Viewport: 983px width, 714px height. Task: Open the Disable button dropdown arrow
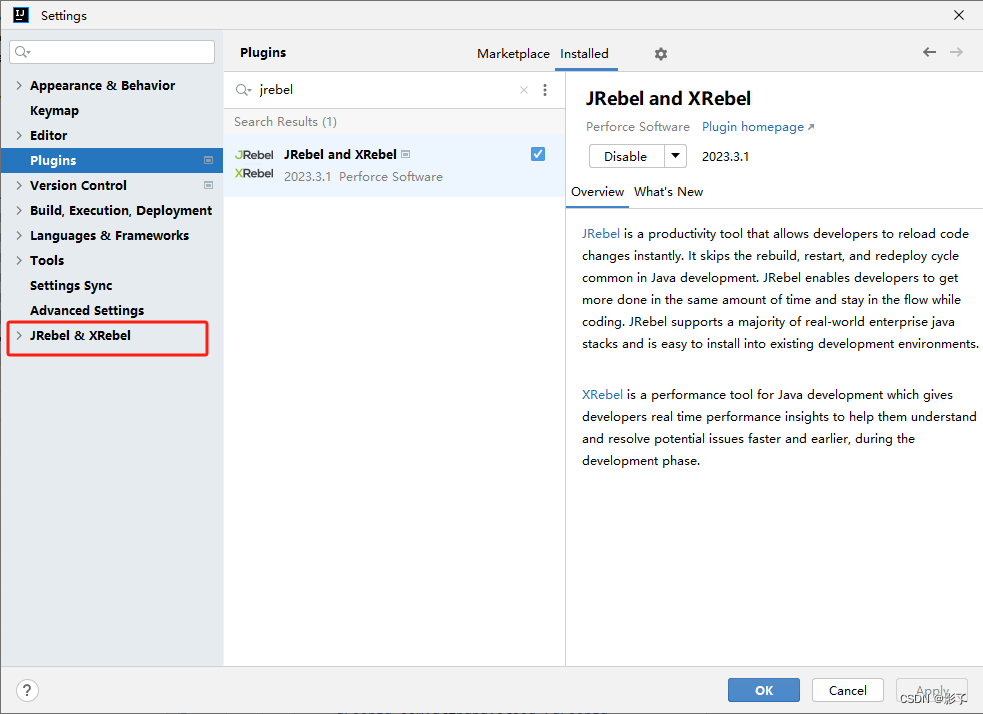click(675, 155)
